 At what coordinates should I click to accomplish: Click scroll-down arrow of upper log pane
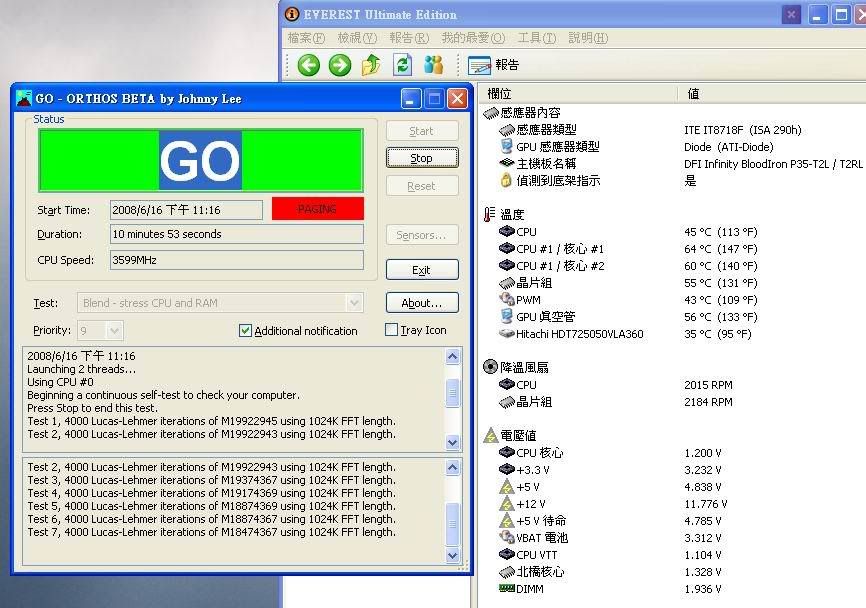tap(452, 442)
